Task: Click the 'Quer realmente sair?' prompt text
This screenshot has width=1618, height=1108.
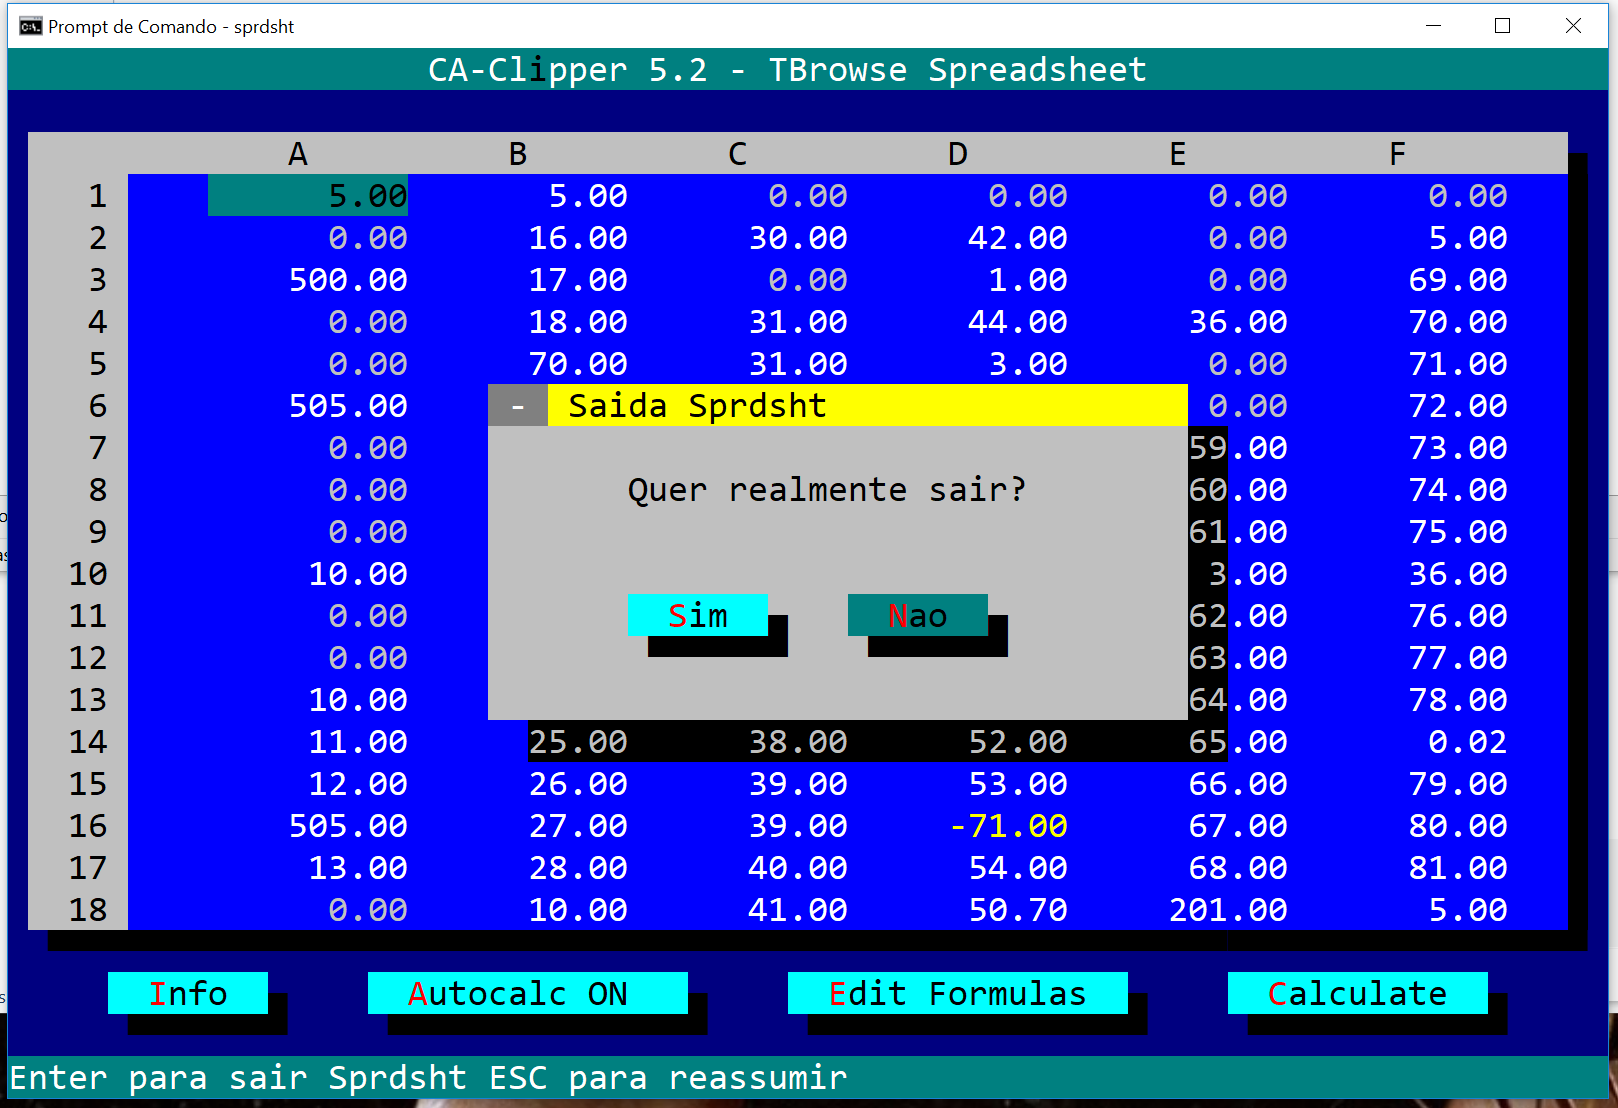Action: coord(828,489)
